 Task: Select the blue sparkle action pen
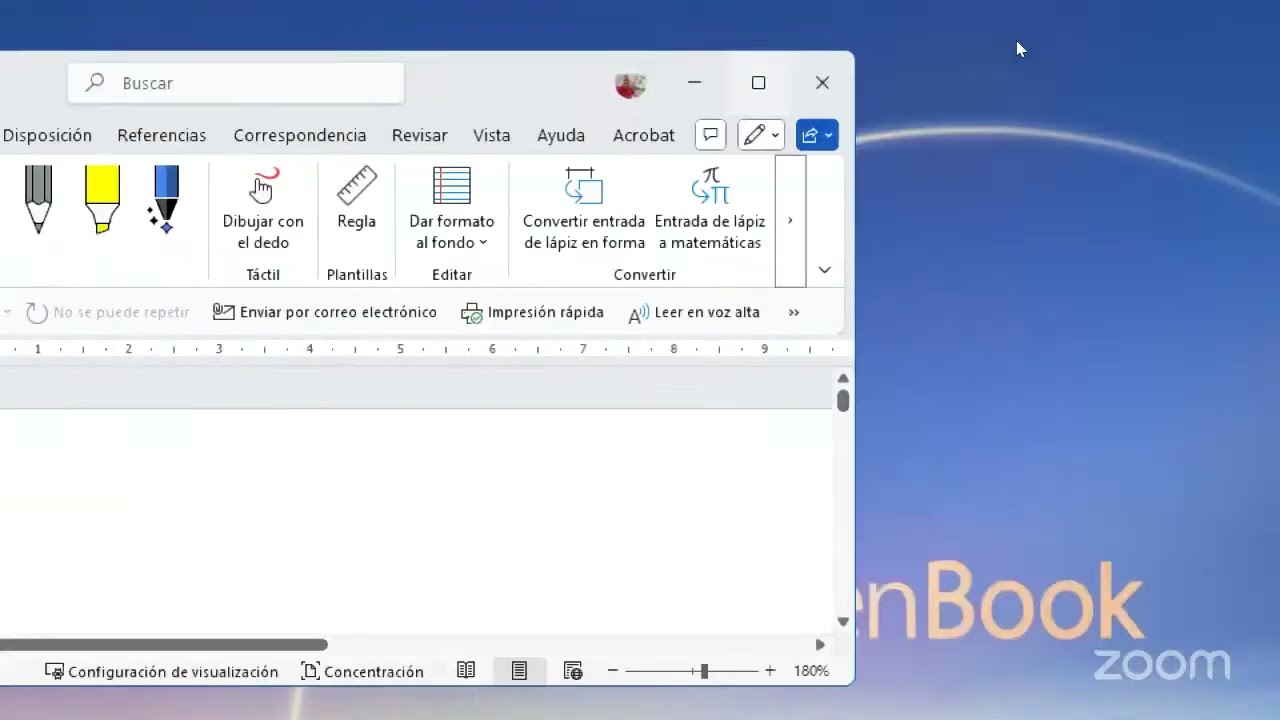coord(165,200)
